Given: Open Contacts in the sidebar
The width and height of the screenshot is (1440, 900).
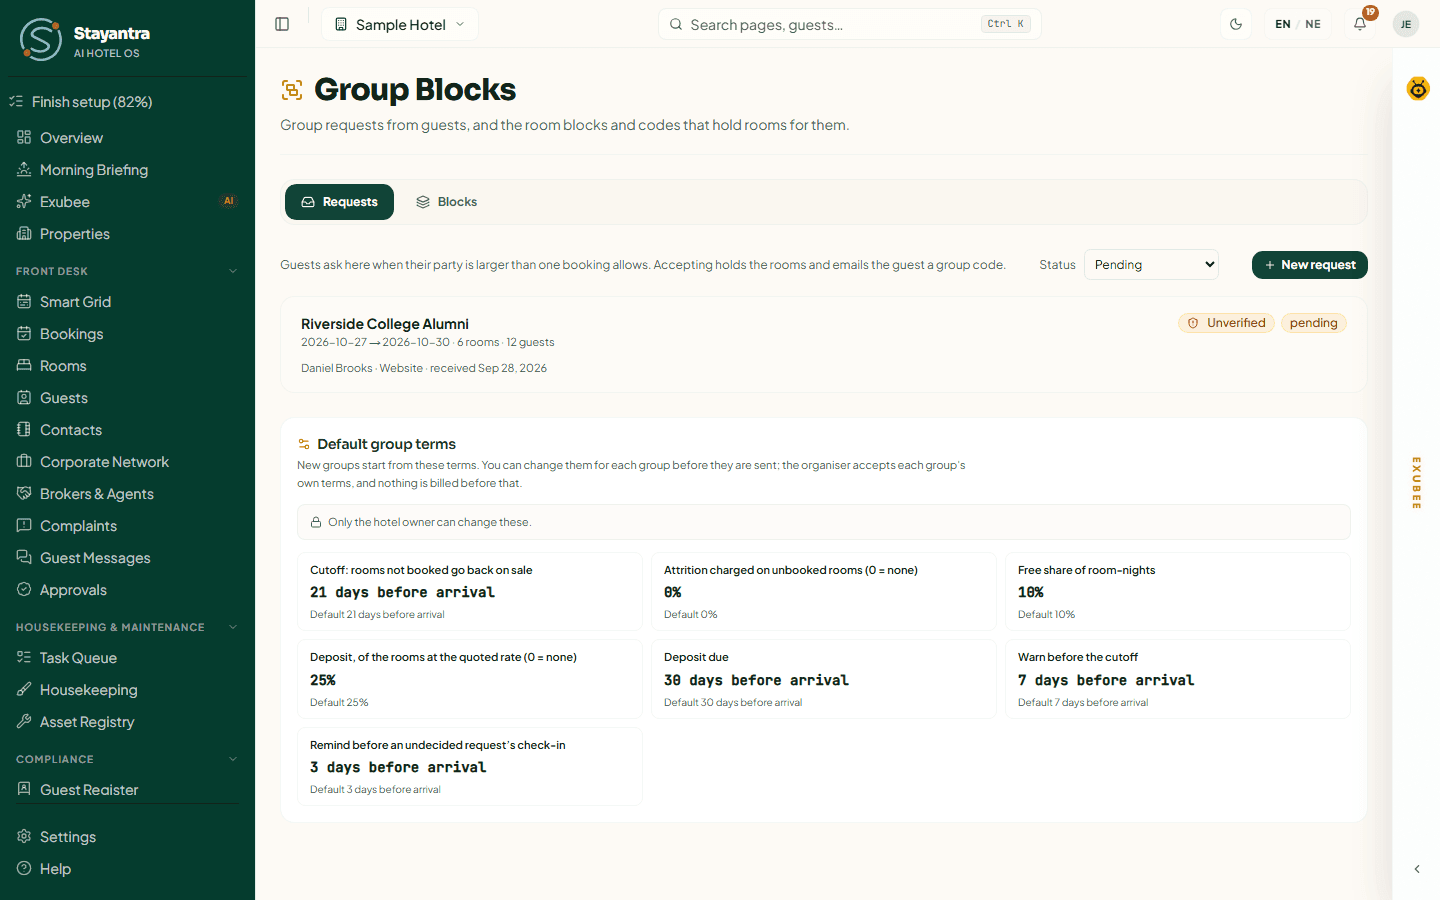Looking at the screenshot, I should pos(127,430).
